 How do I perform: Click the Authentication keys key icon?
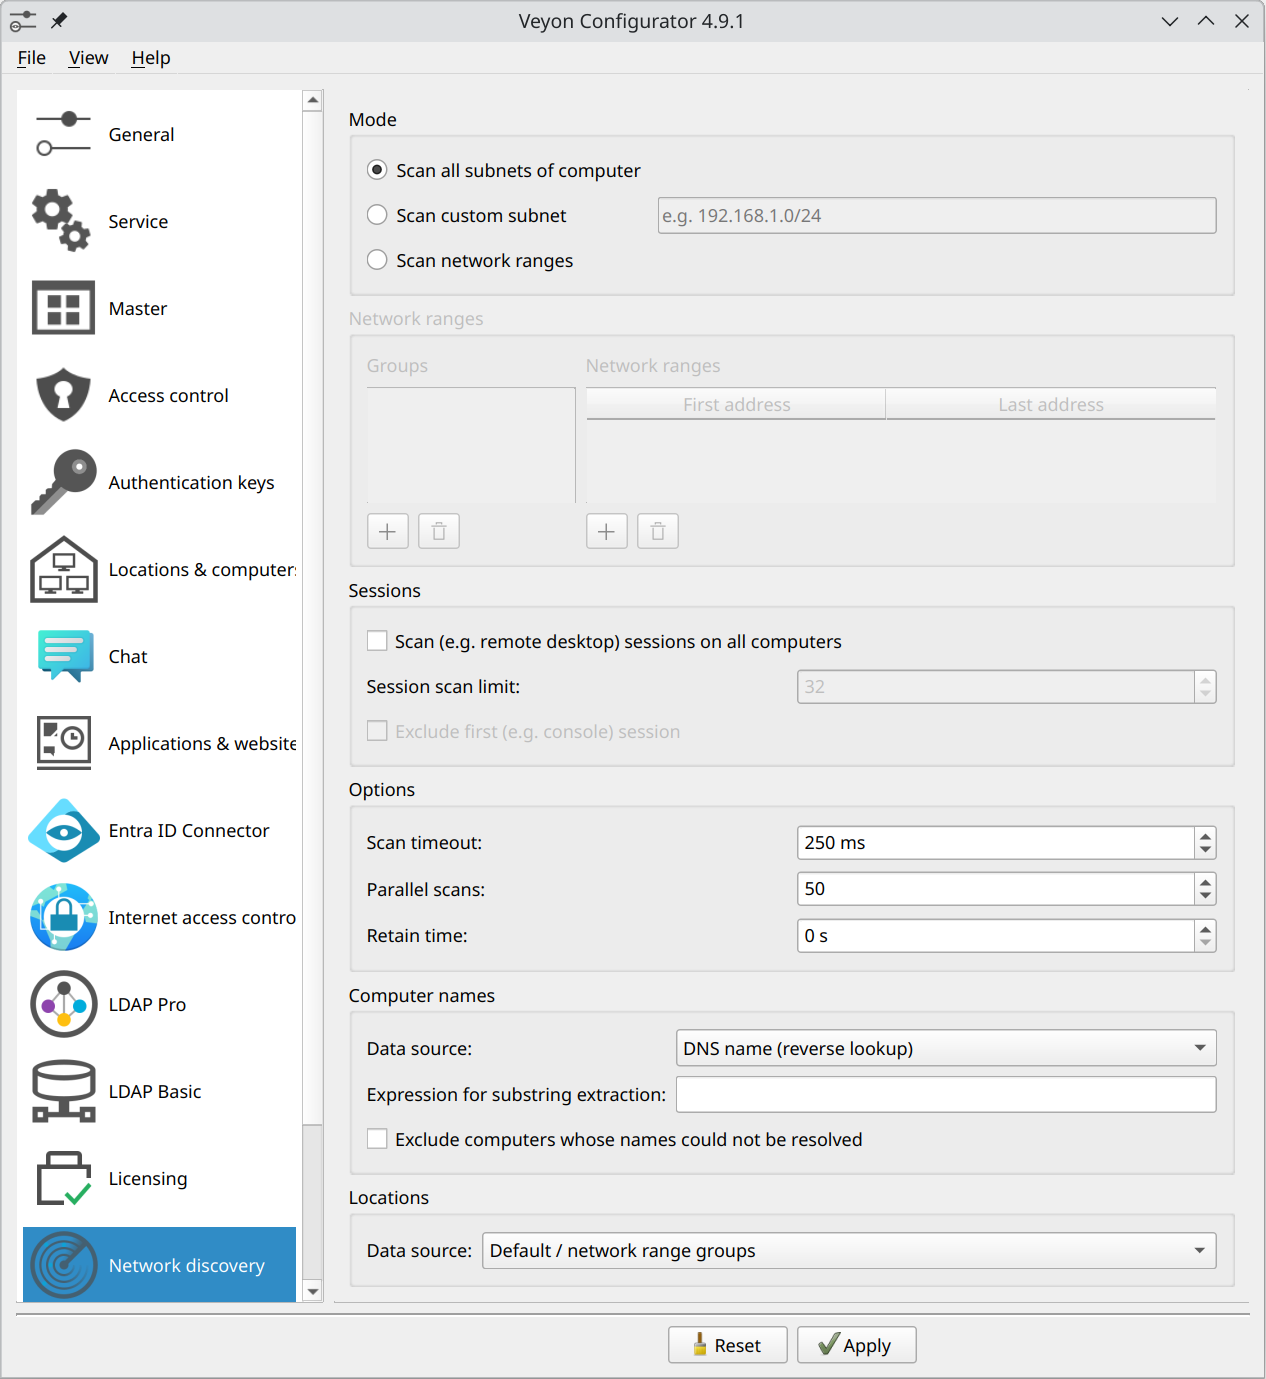click(63, 482)
